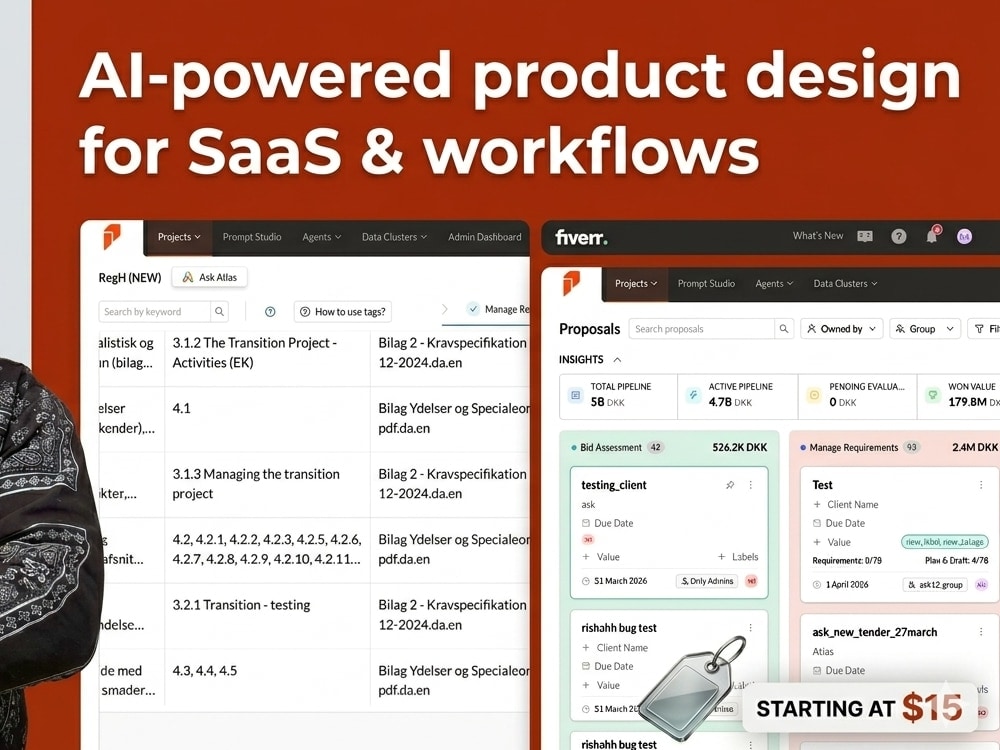Open Admin Dashboard in the navigation bar
1000x750 pixels.
coord(485,237)
